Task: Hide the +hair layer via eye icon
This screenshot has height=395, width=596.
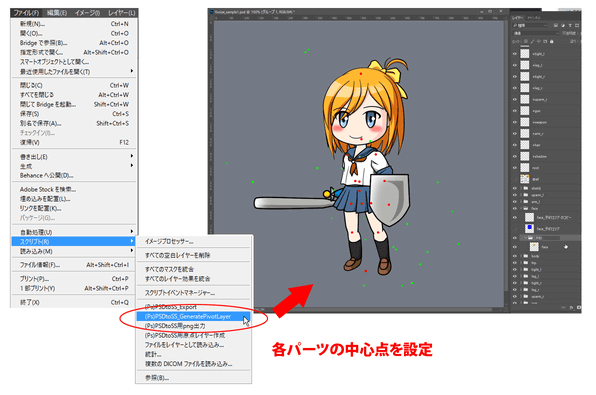Action: coord(515,145)
